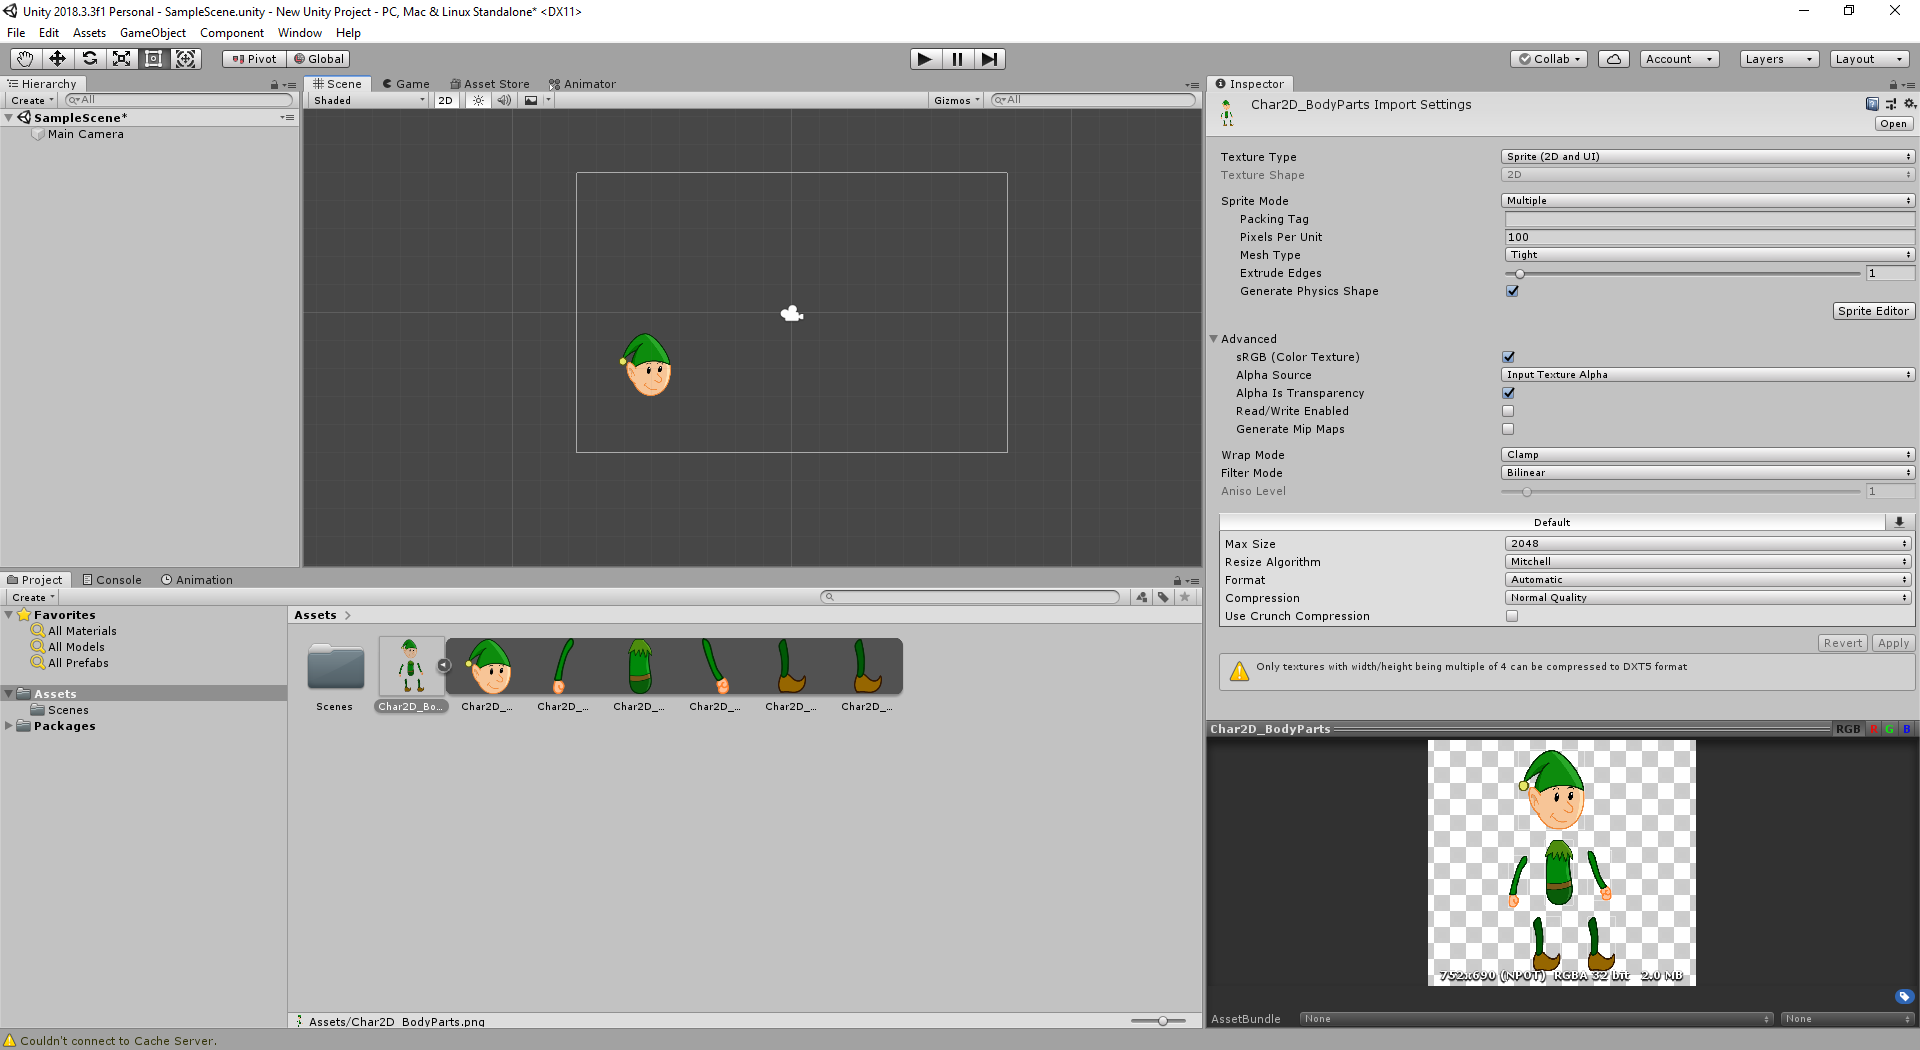Click the cloud services icon

(1613, 58)
